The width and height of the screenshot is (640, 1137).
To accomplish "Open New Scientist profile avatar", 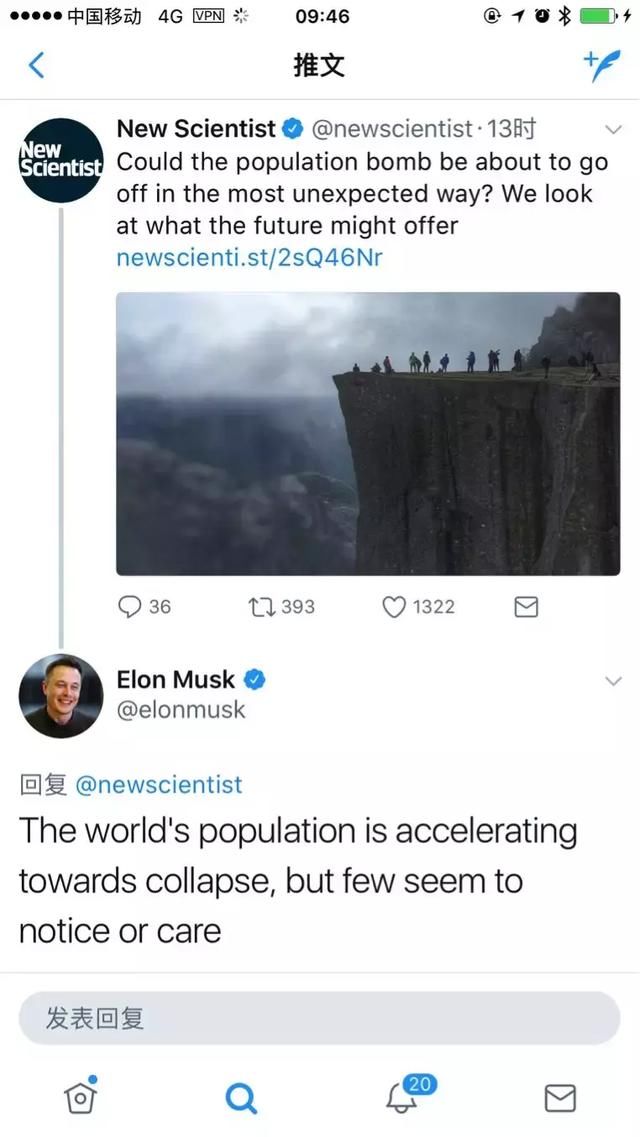I will pyautogui.click(x=61, y=160).
